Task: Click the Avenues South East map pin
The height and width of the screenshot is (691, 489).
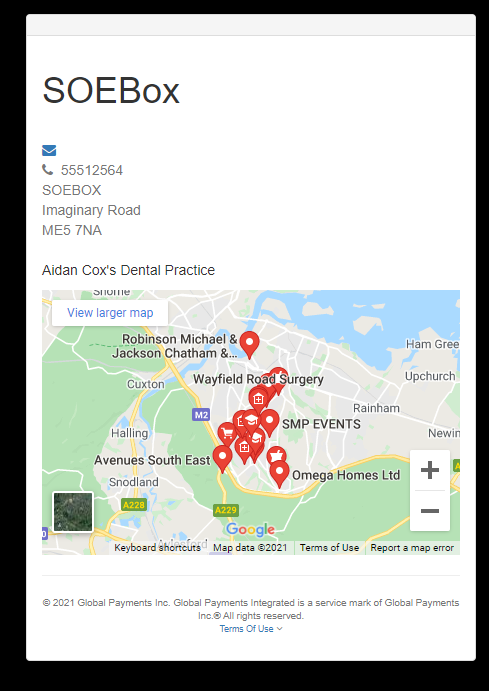Action: tap(222, 458)
